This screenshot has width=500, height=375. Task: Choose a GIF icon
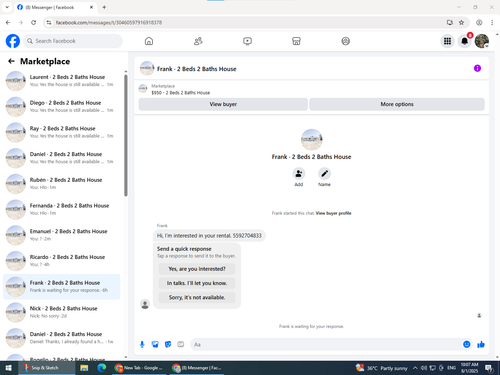tap(181, 344)
